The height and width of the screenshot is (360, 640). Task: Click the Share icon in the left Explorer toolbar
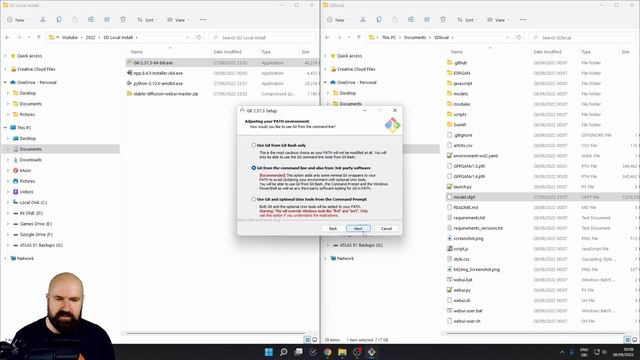pyautogui.click(x=107, y=20)
